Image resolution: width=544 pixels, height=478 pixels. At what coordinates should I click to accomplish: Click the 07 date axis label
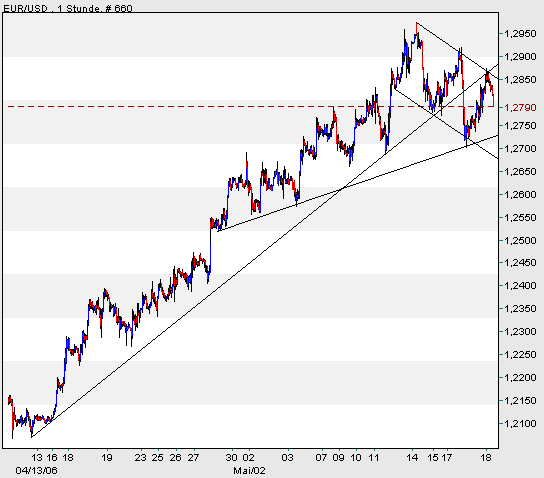(x=321, y=458)
